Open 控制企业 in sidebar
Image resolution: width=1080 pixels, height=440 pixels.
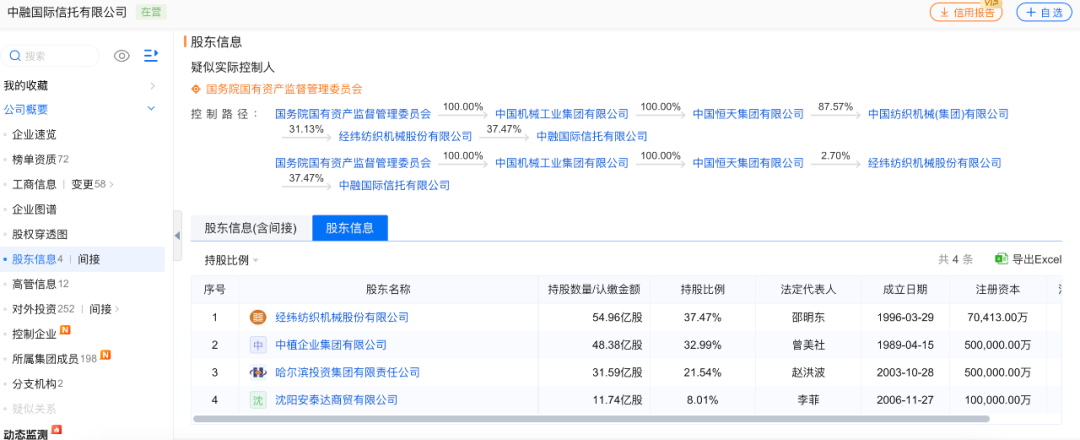[x=34, y=334]
